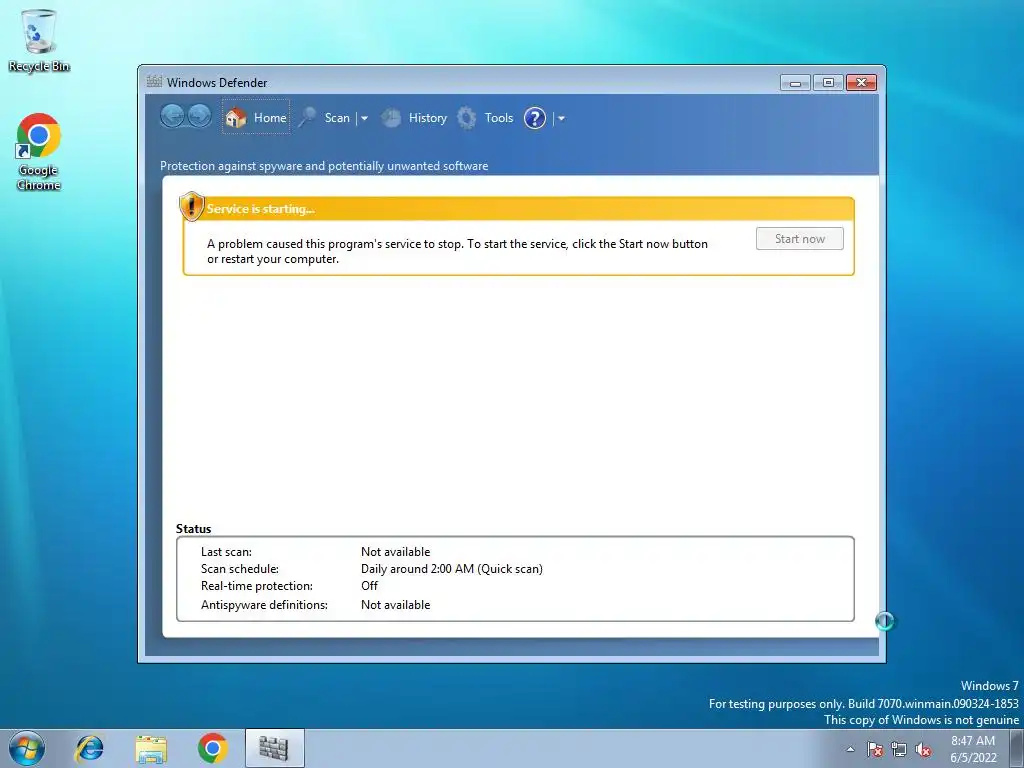Click the muted volume tray icon
Viewport: 1024px width, 768px height.
923,750
